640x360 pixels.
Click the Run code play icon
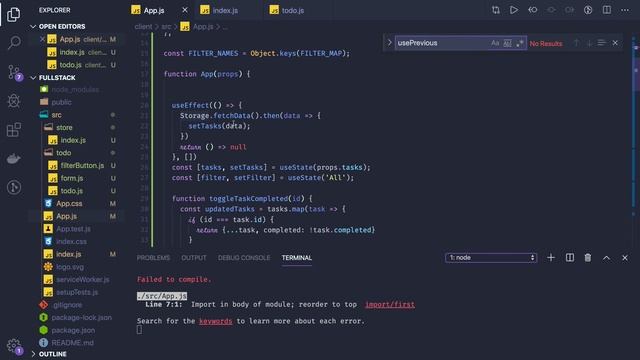(514, 10)
